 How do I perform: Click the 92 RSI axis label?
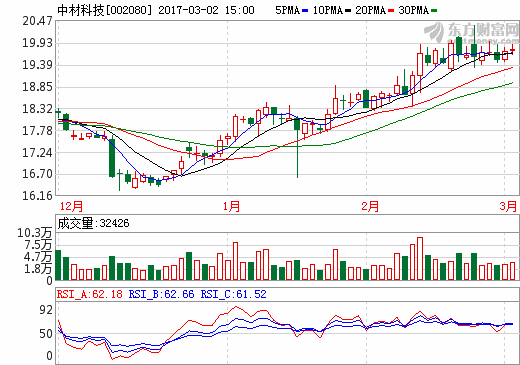[x=46, y=310]
